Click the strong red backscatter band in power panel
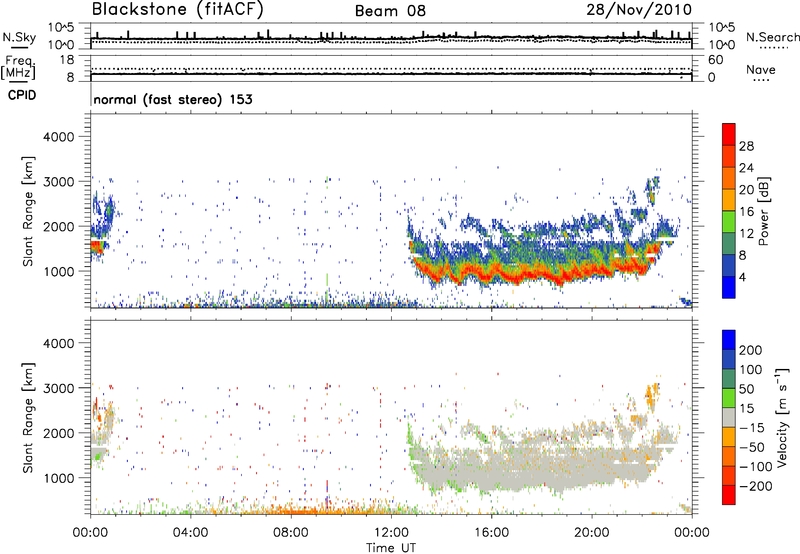 (x=531, y=275)
